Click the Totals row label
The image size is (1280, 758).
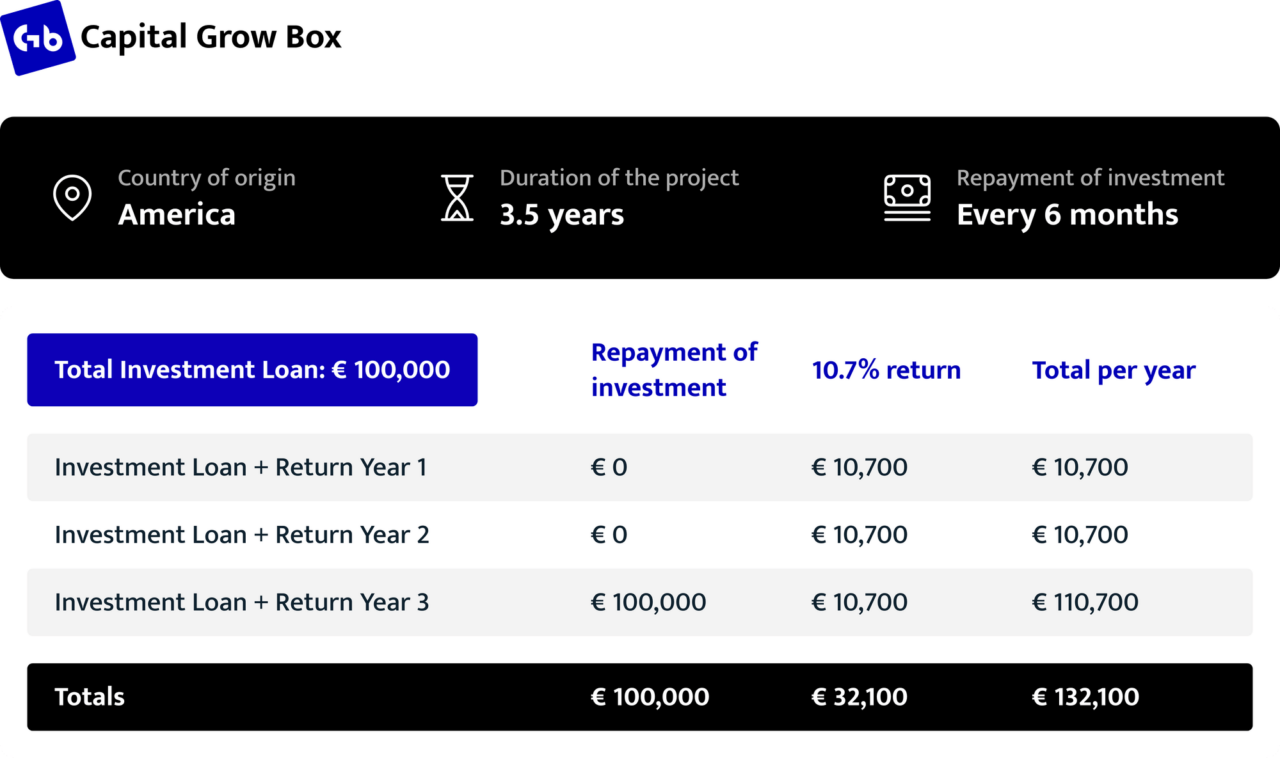coord(90,697)
